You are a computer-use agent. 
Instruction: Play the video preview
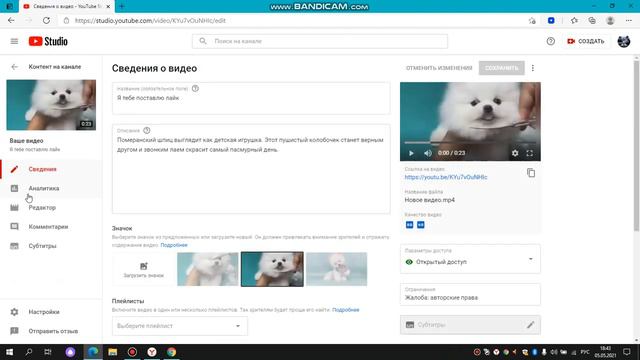[x=411, y=153]
